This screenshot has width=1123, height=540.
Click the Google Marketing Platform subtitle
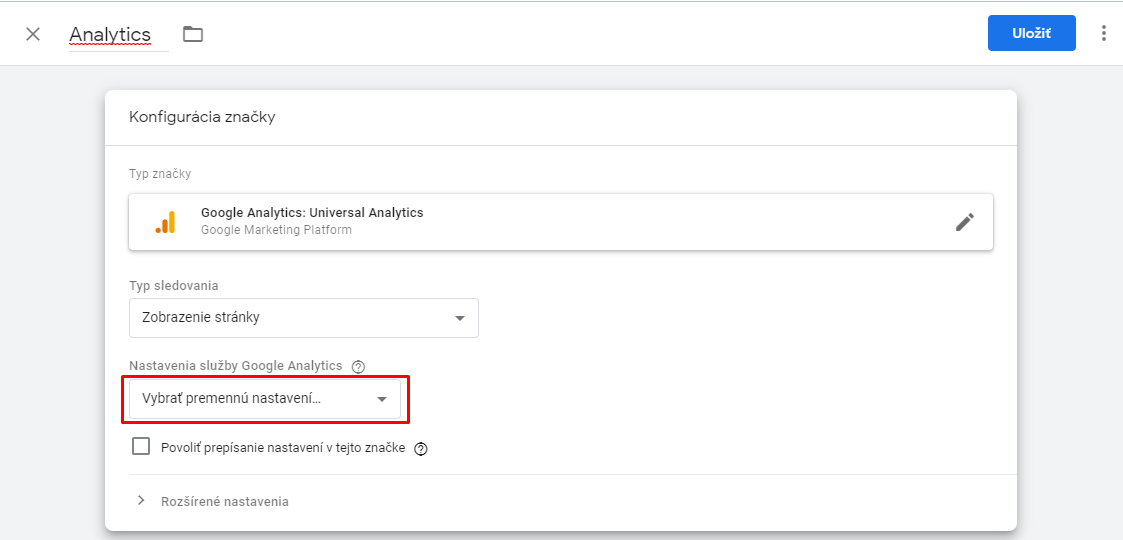[276, 230]
